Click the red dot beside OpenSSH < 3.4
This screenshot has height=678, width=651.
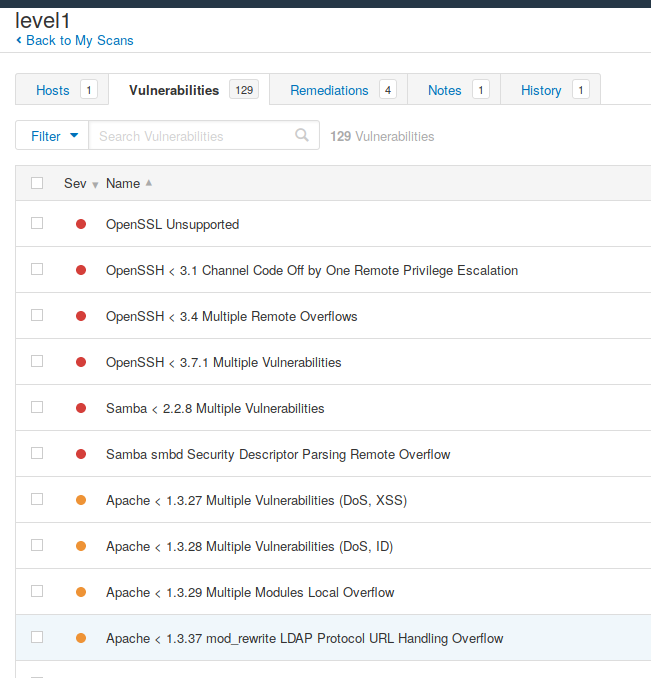point(81,316)
